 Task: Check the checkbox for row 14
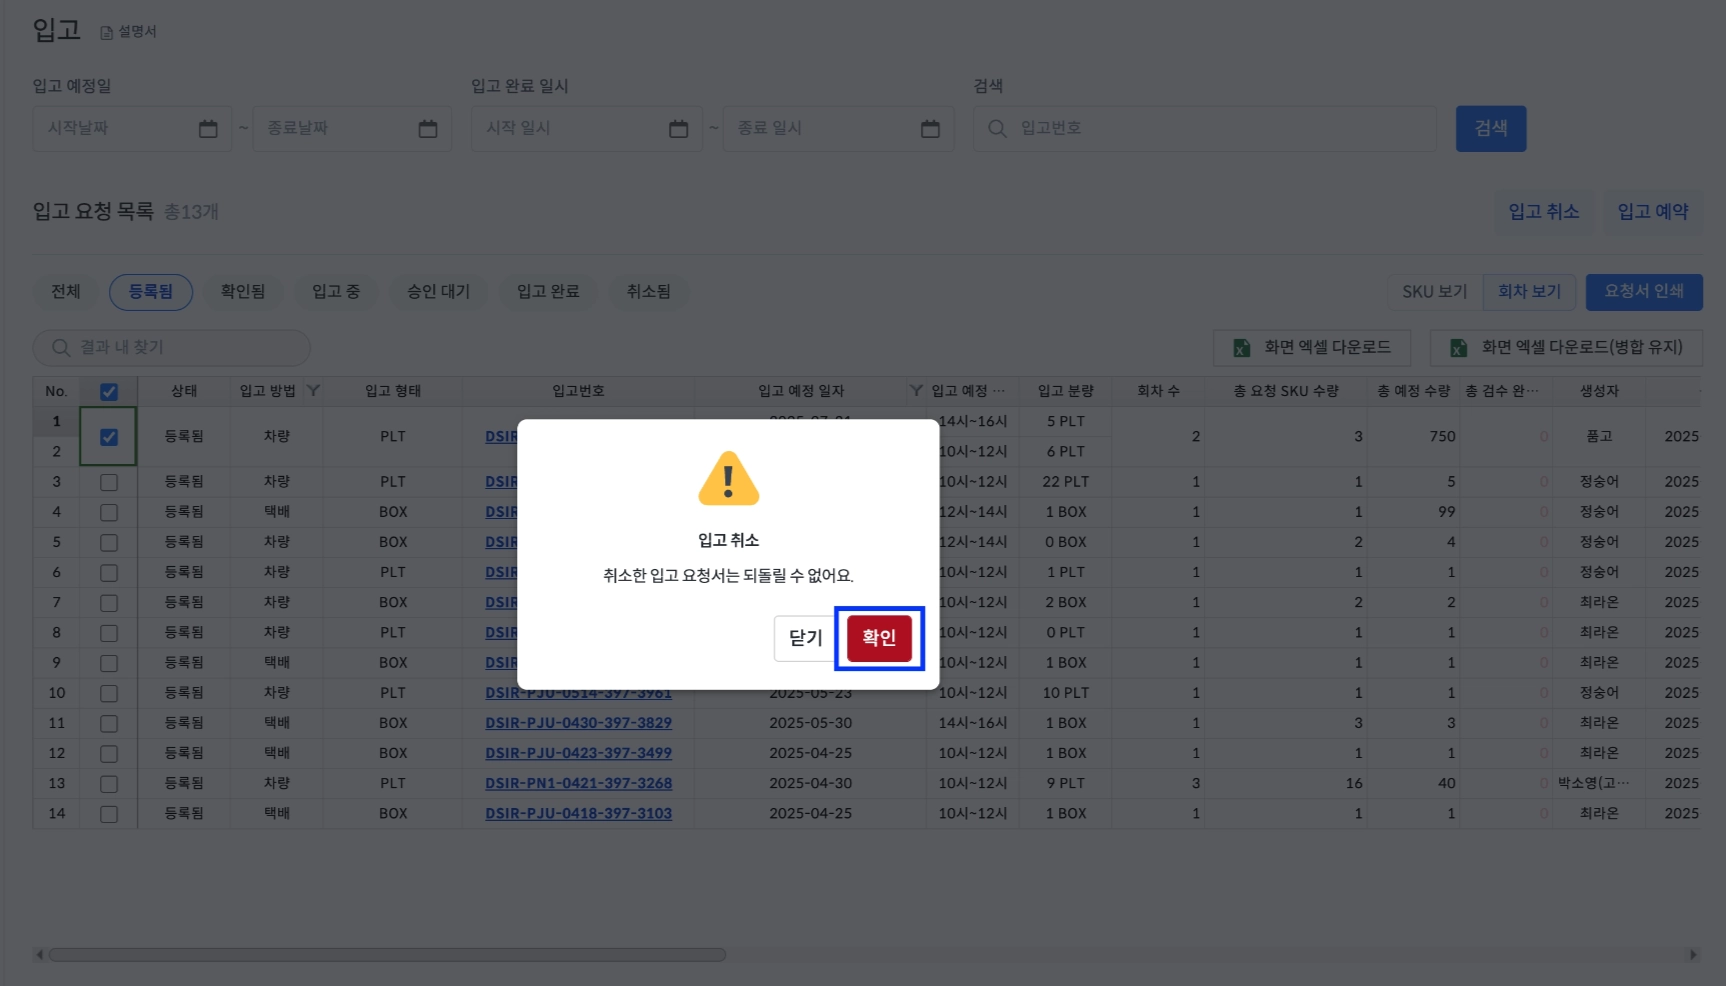[x=109, y=814]
